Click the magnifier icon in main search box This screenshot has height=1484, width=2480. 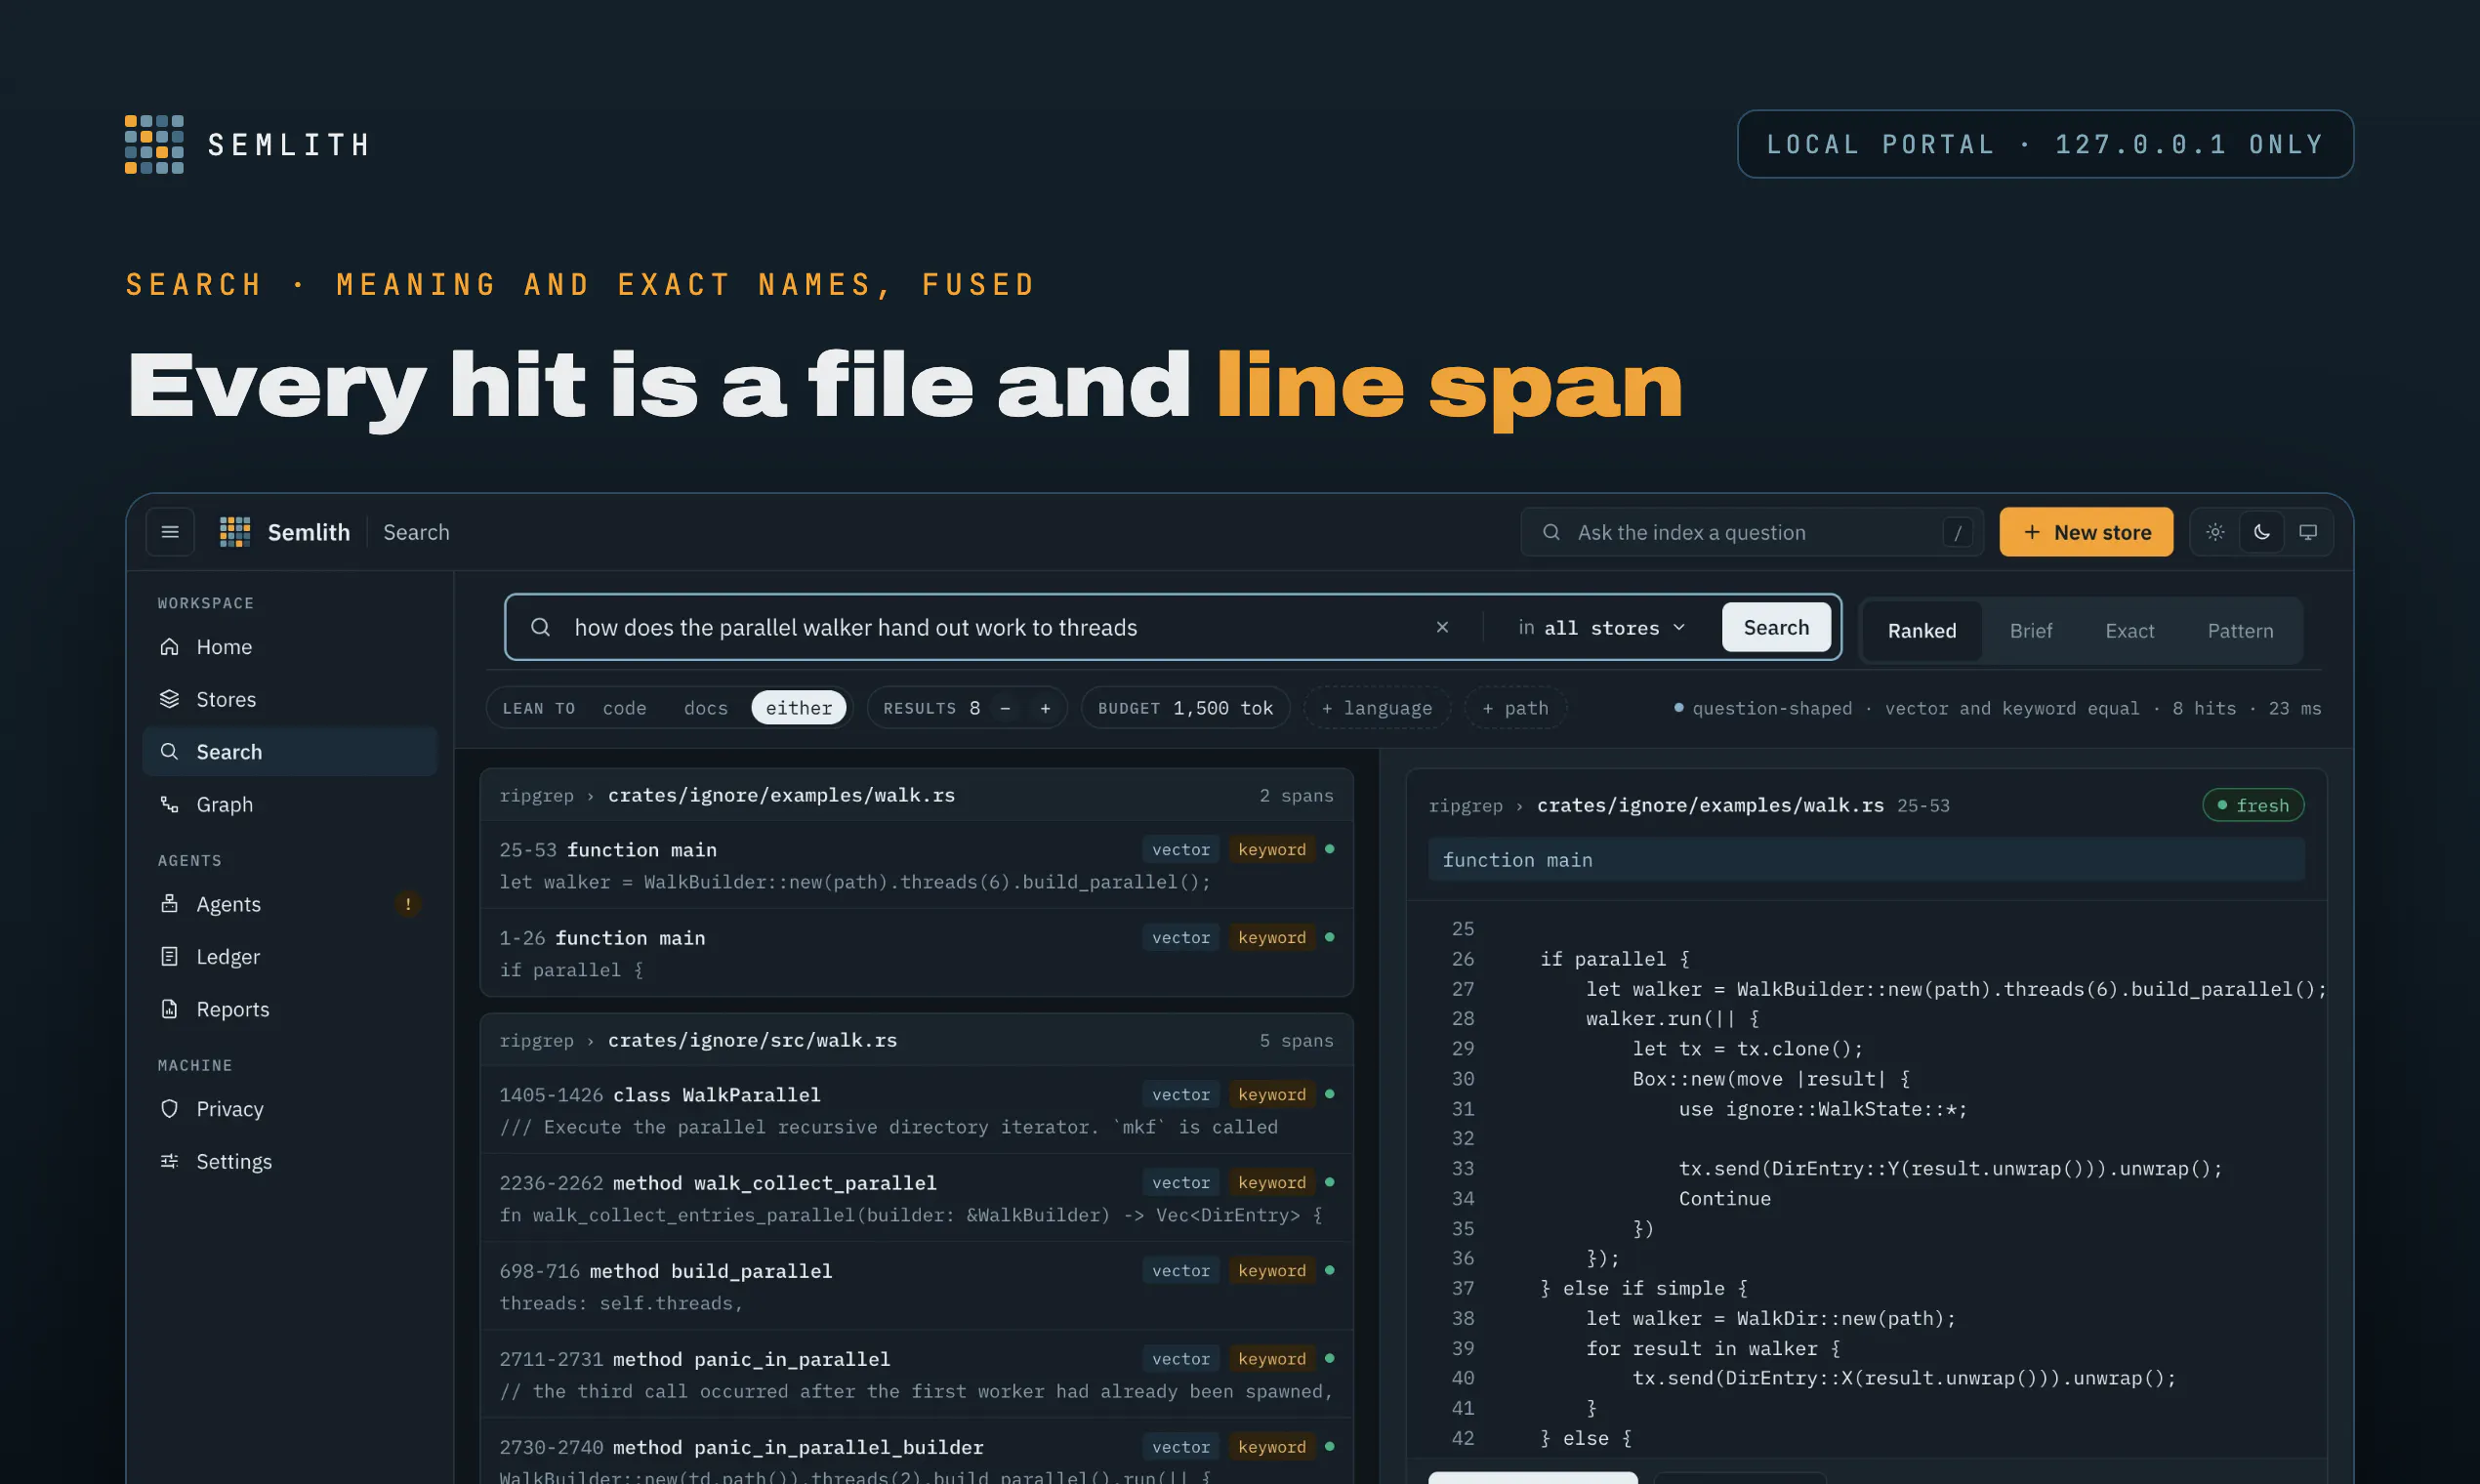click(x=540, y=627)
